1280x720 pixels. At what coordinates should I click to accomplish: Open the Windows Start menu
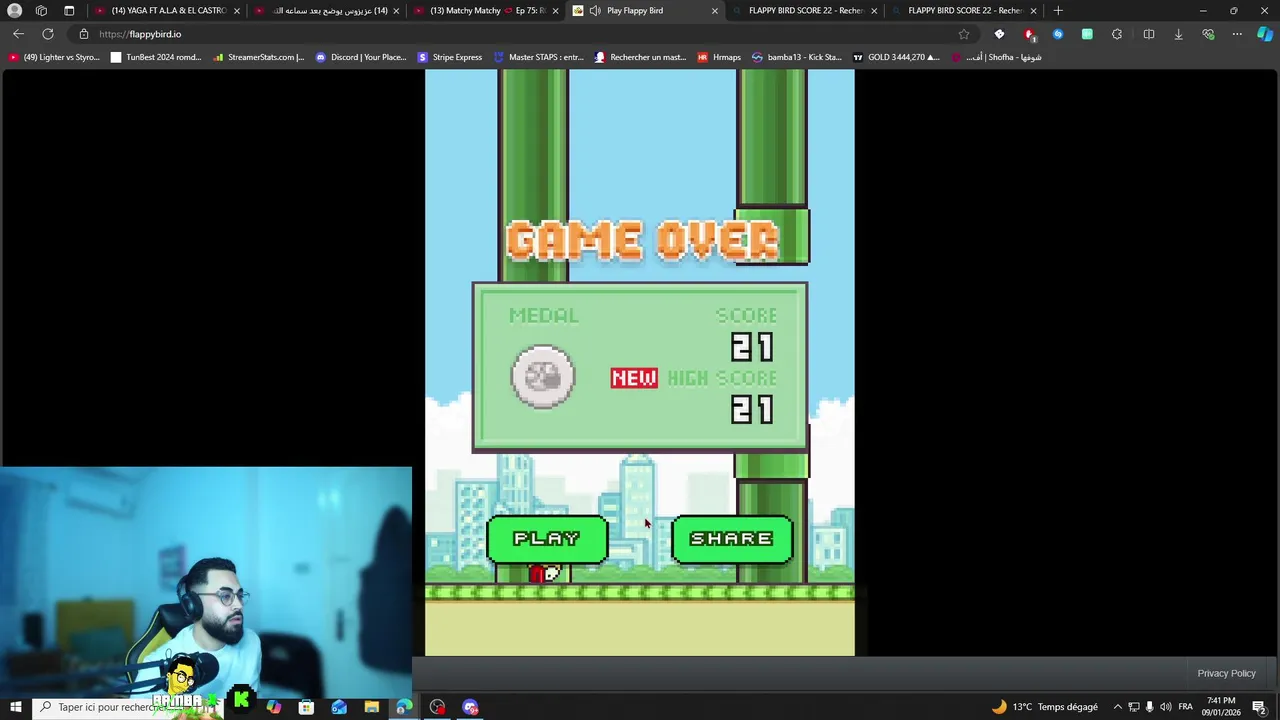(x=15, y=707)
